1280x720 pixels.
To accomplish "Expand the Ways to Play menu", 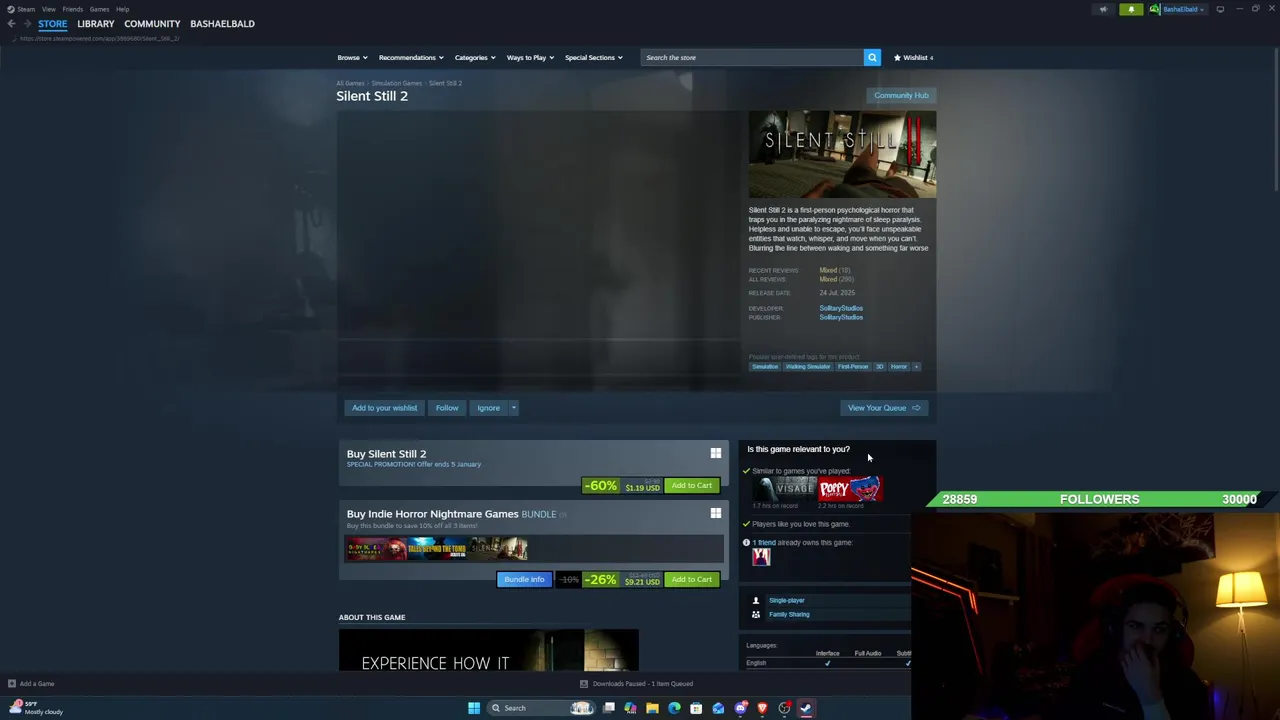I will coord(530,57).
